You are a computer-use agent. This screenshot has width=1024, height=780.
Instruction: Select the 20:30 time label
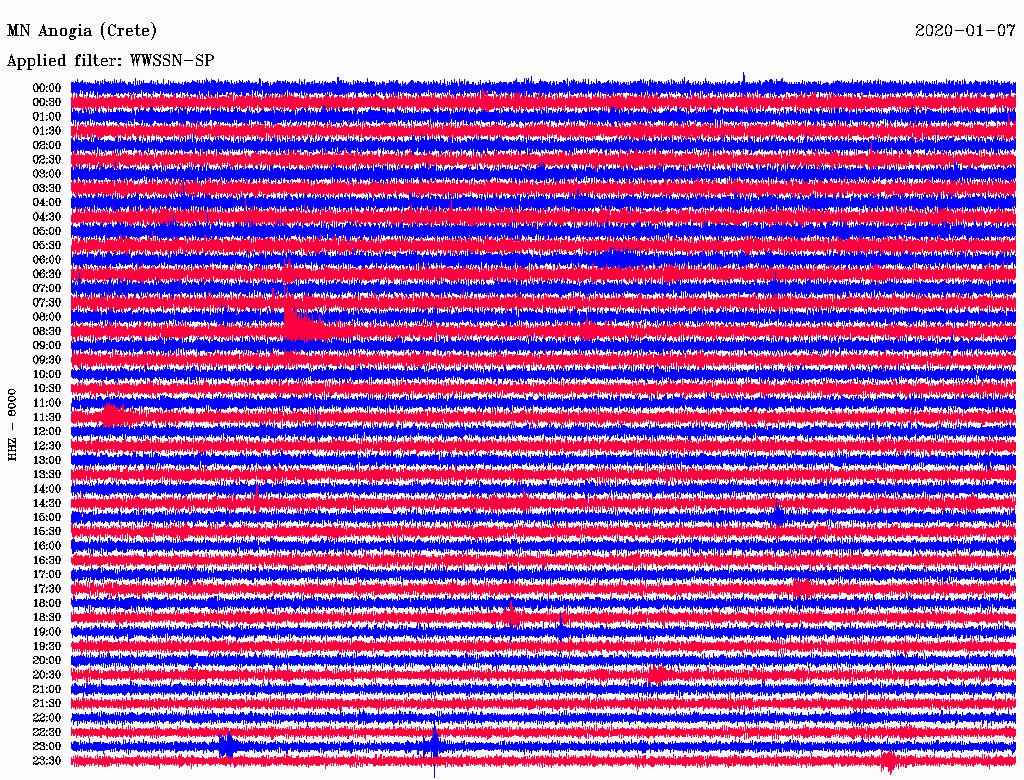point(47,675)
